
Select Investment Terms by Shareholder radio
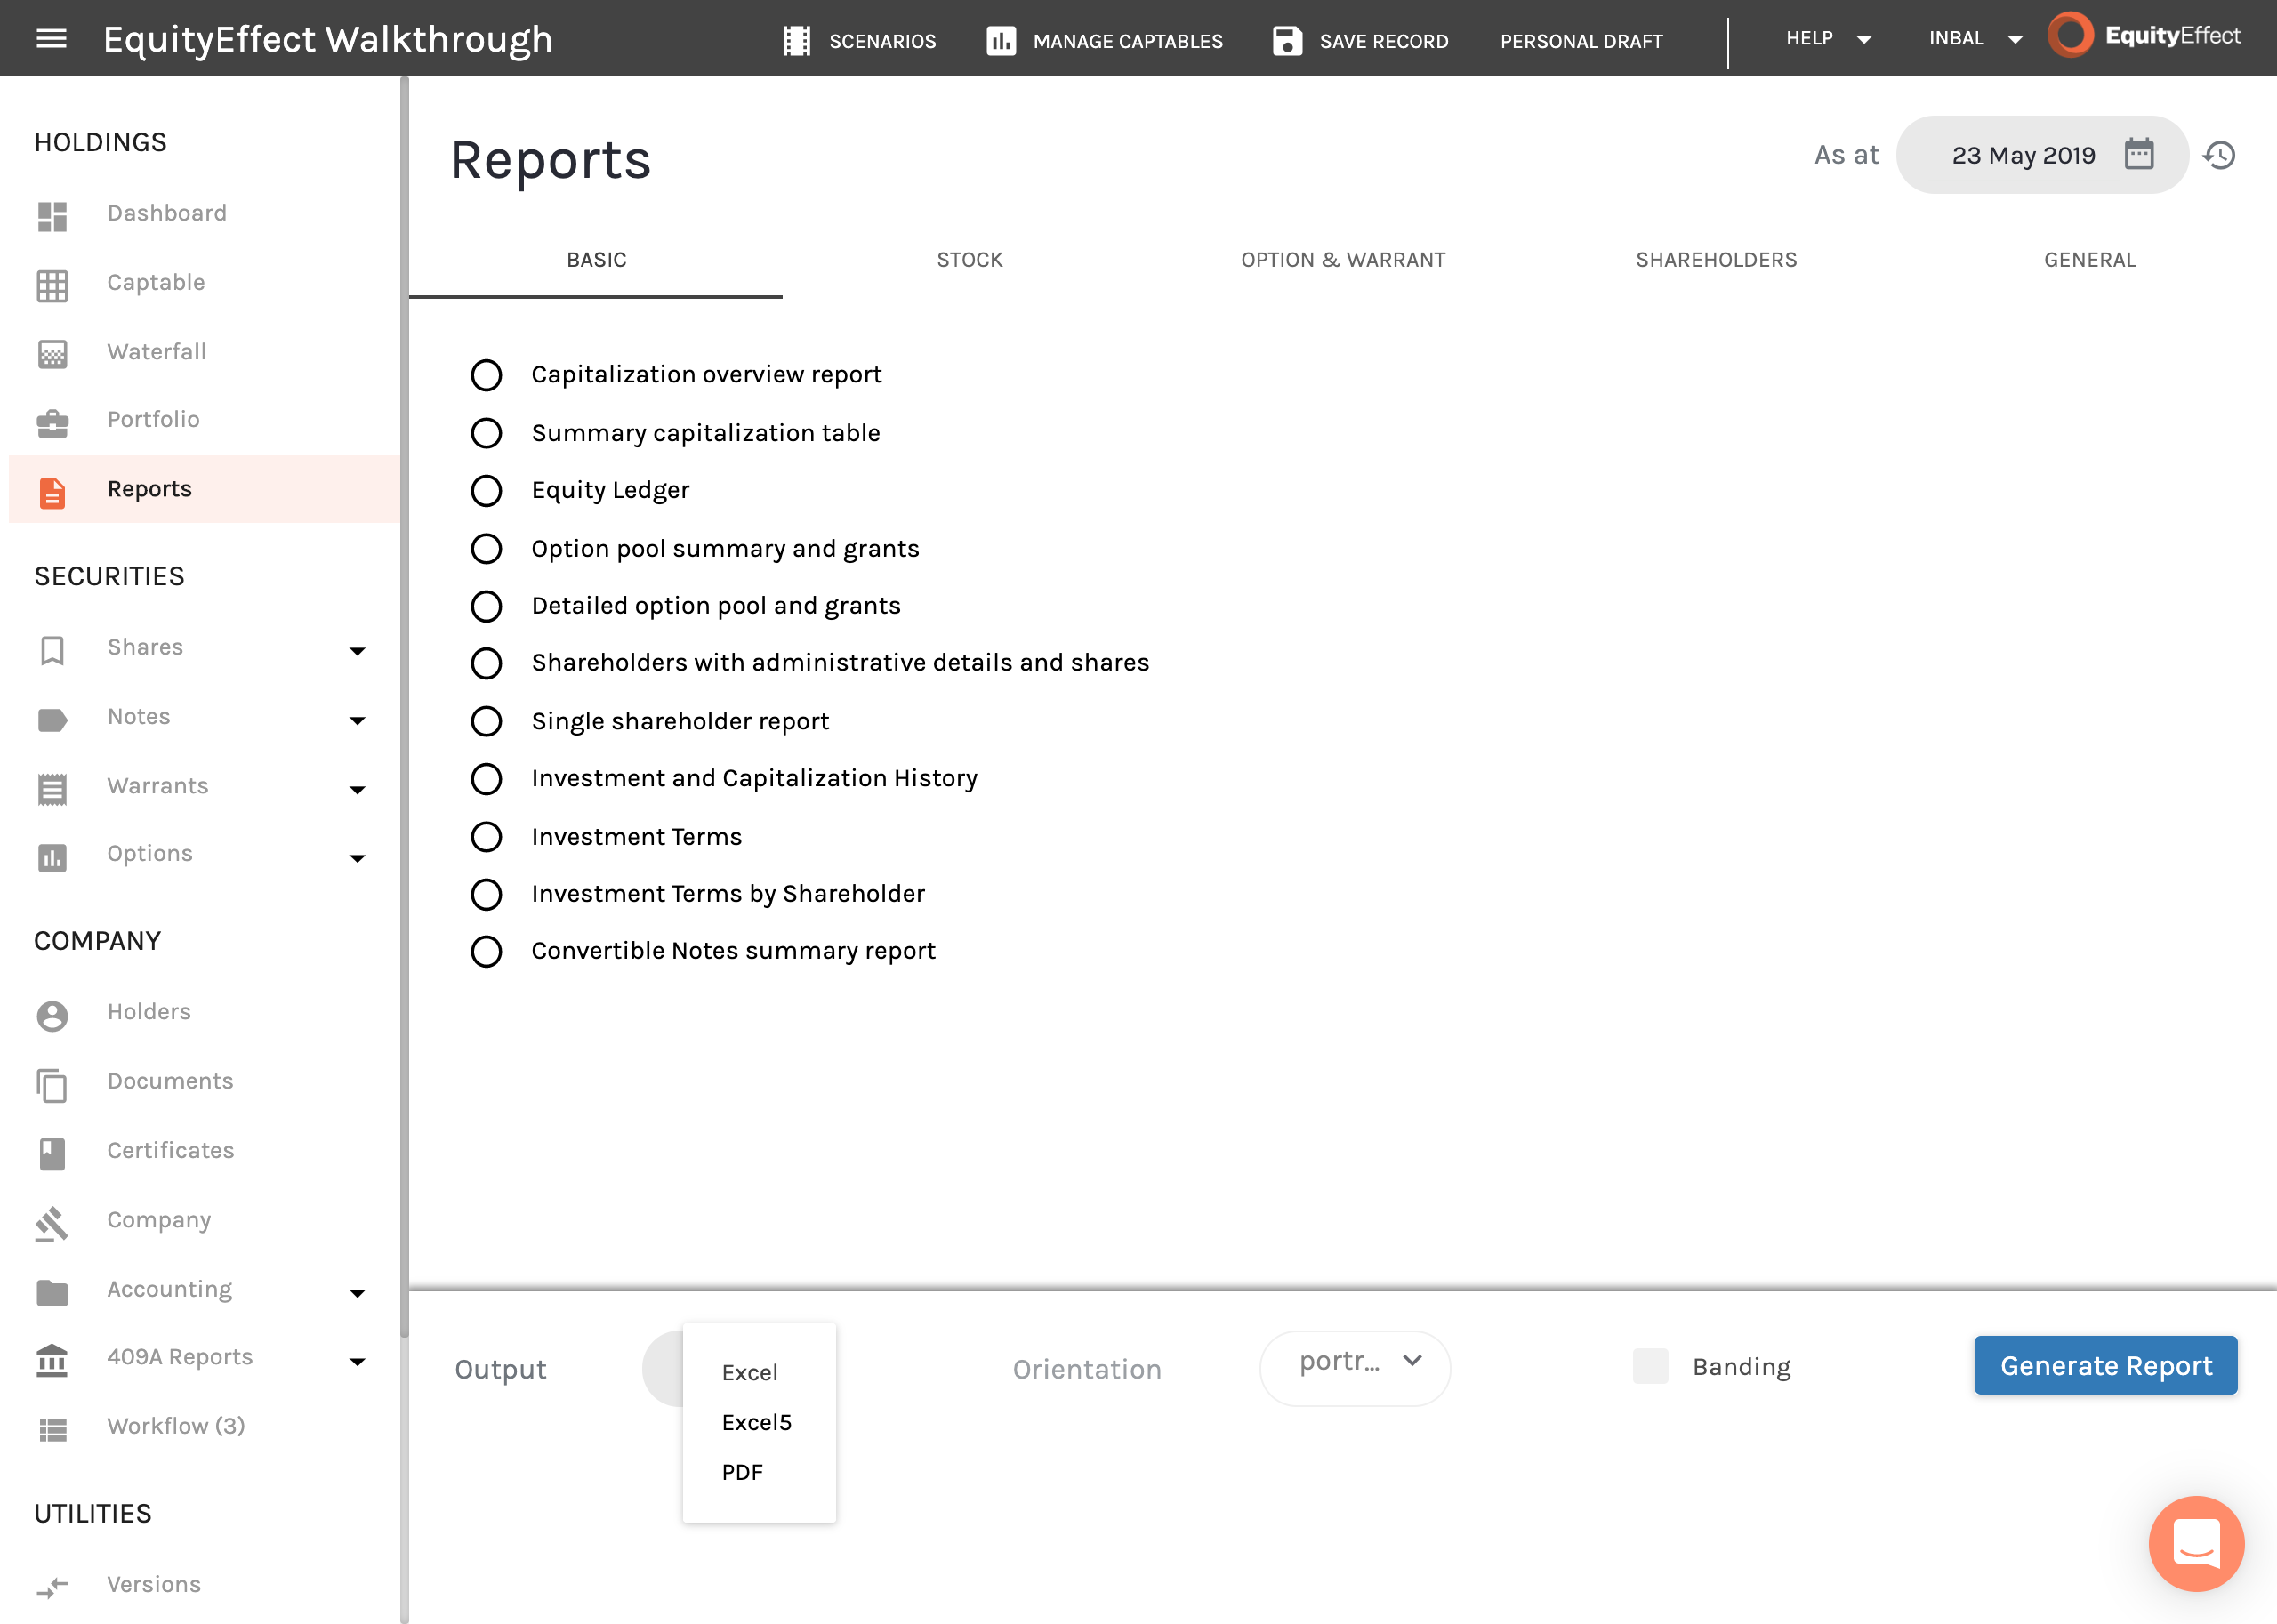click(x=486, y=894)
